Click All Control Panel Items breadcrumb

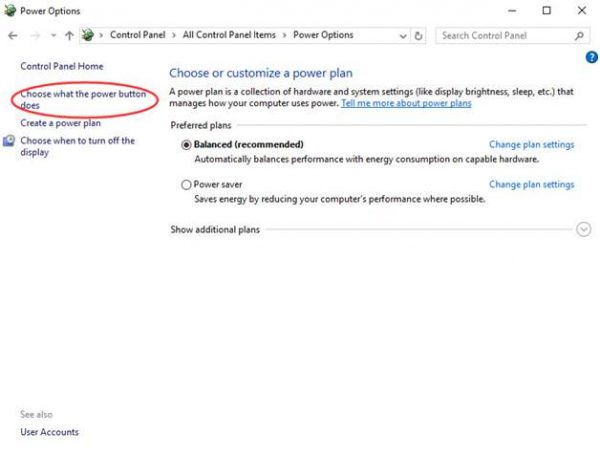[229, 35]
